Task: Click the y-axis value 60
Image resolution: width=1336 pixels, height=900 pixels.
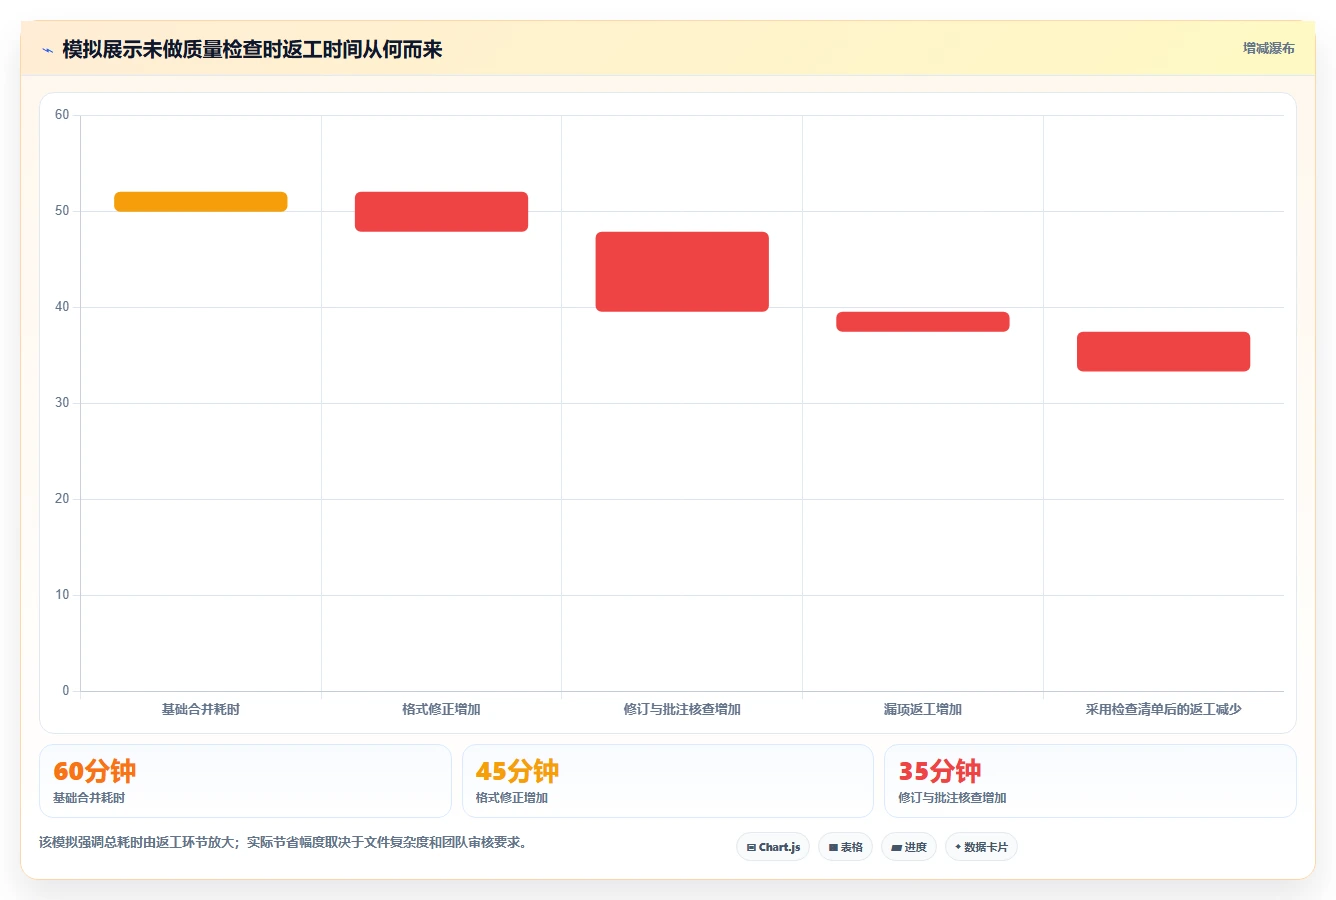Action: pos(62,115)
